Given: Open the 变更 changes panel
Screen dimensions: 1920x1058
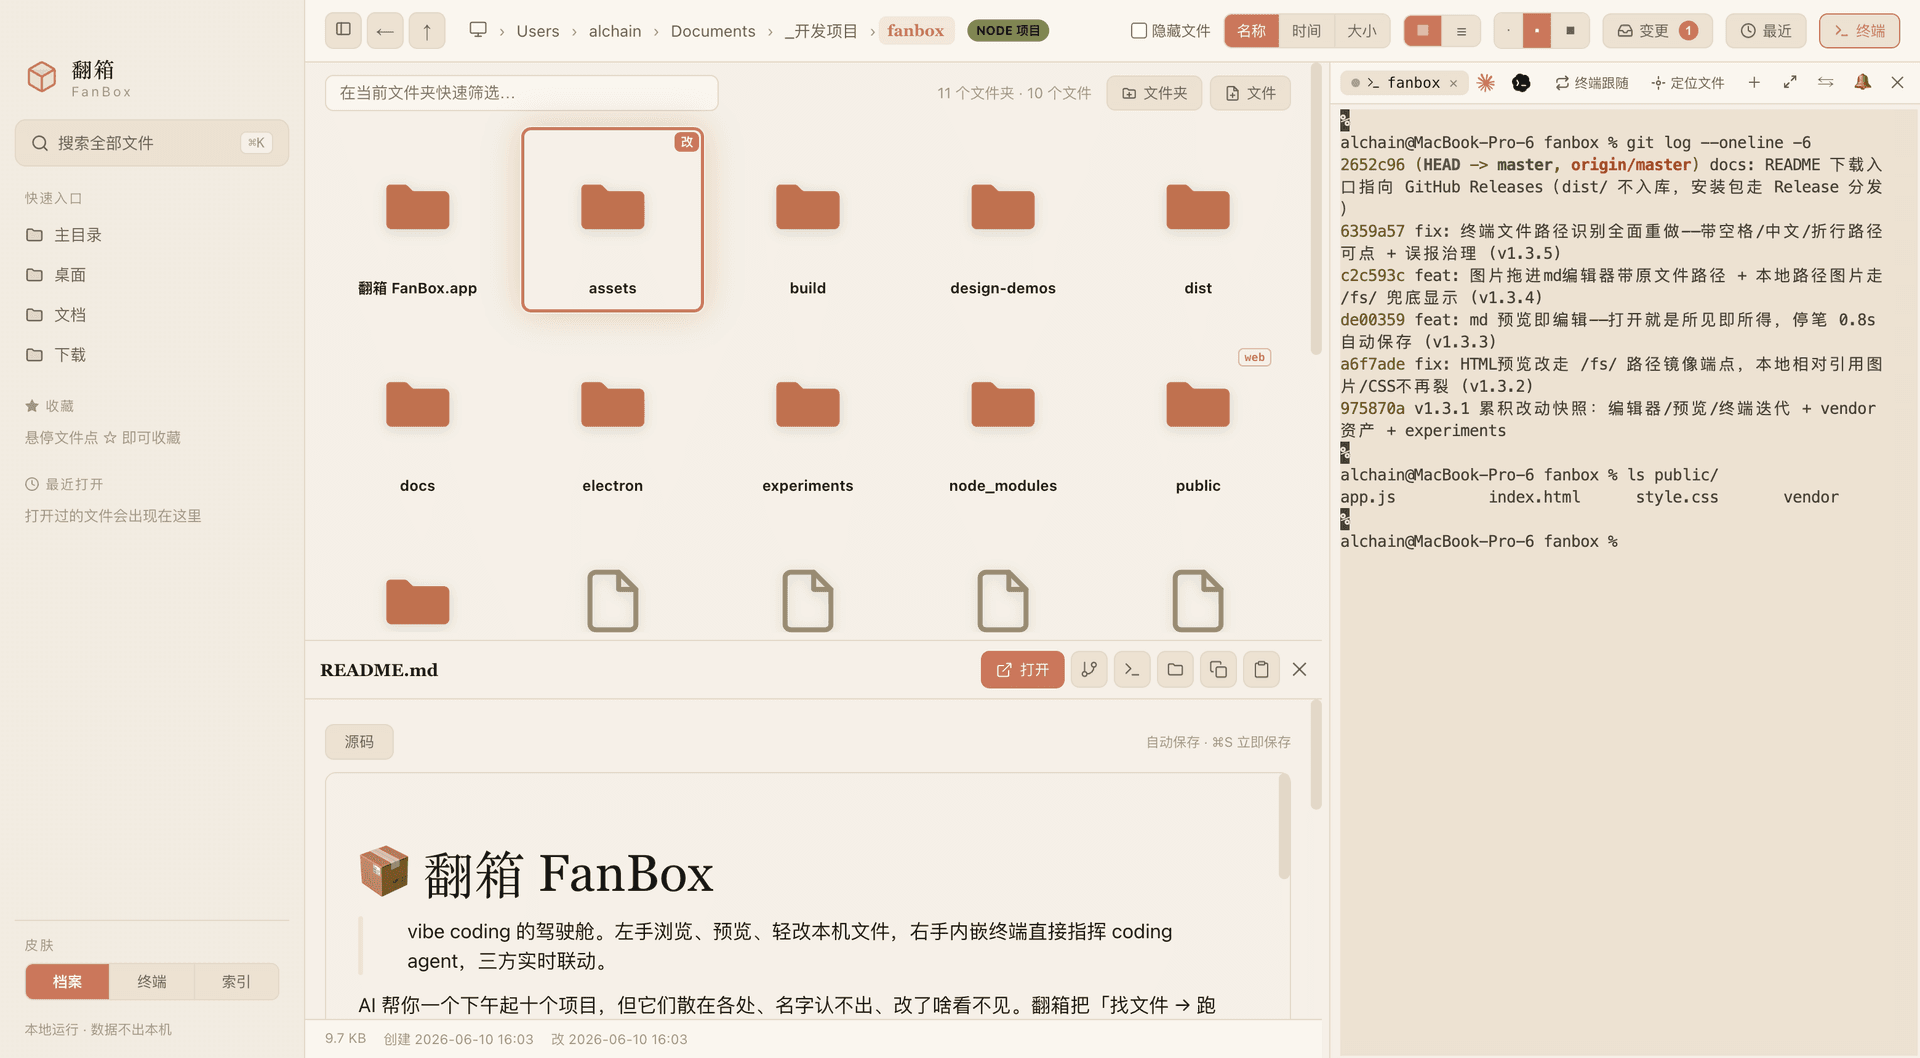Looking at the screenshot, I should point(1657,31).
